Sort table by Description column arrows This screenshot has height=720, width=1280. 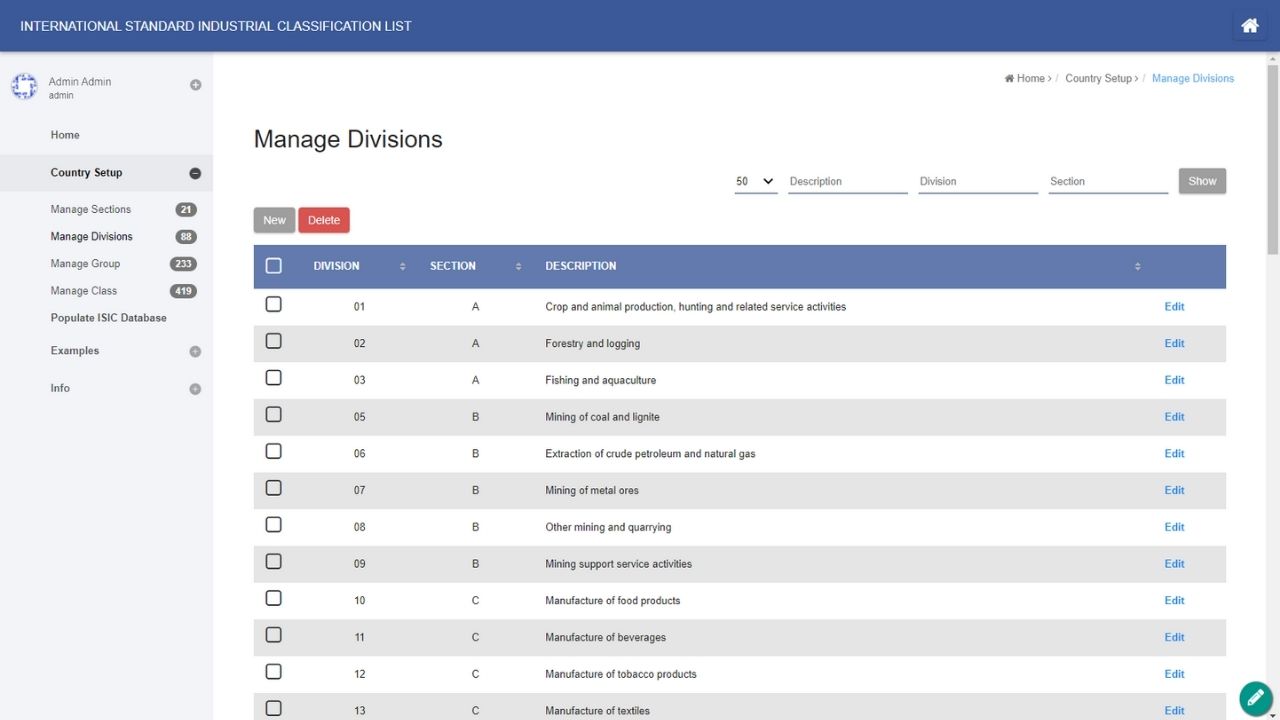[x=1137, y=266]
